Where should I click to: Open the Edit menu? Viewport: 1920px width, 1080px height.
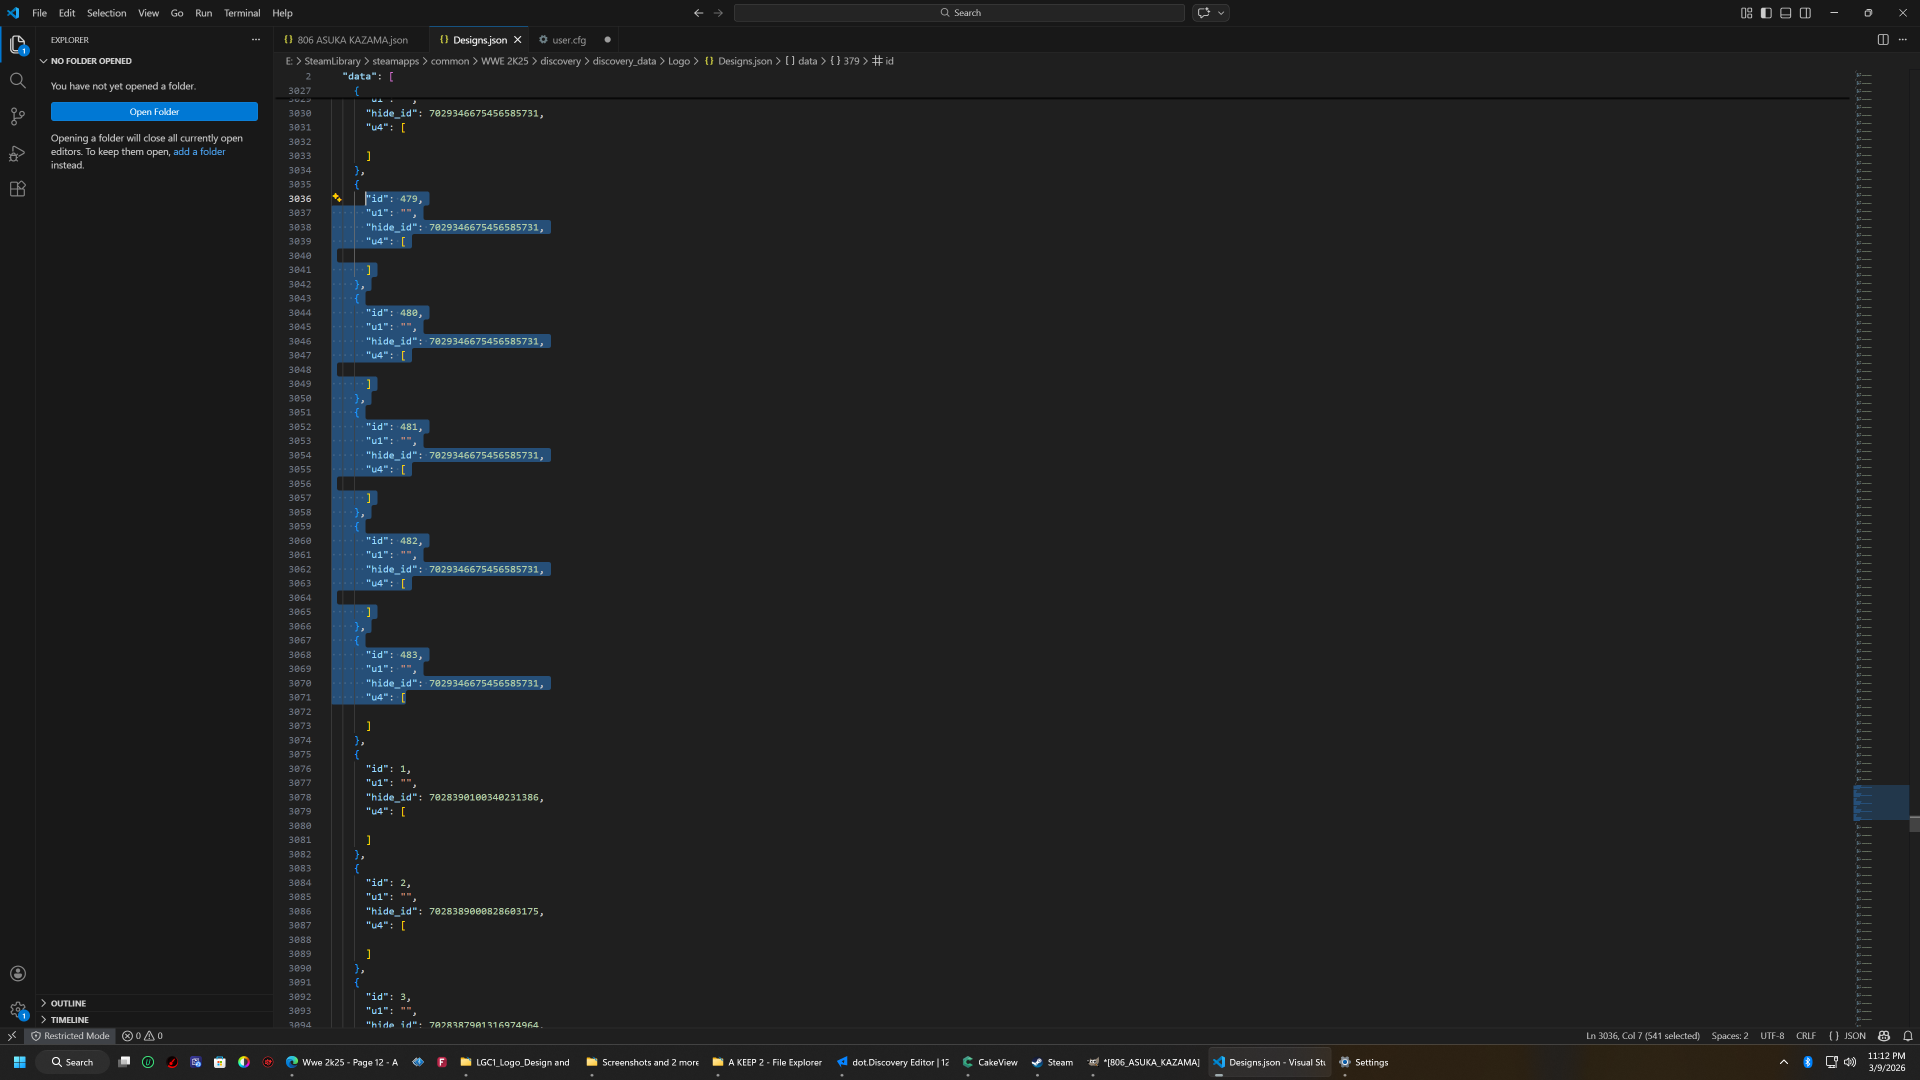pos(67,13)
